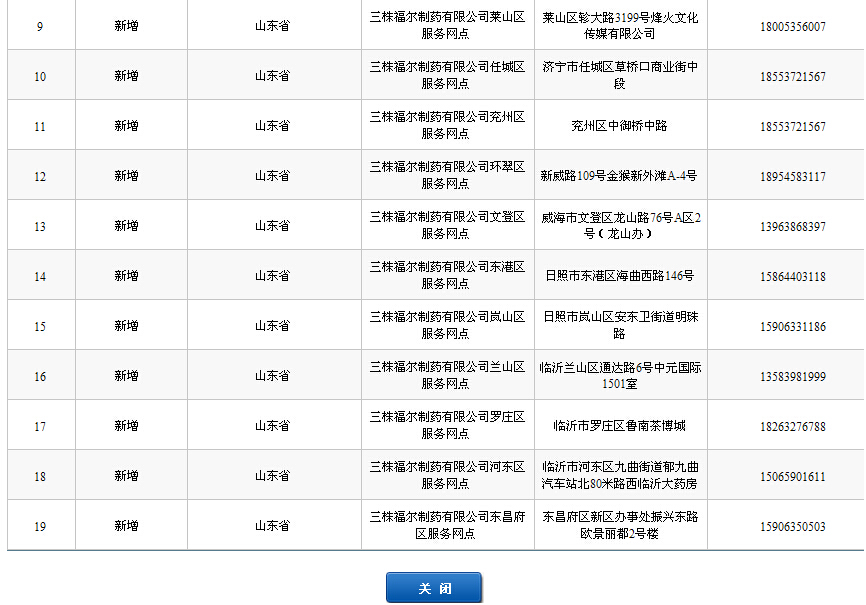
Task: Select address 临沂兰山区通达路6号中元国际1501室
Action: (620, 375)
